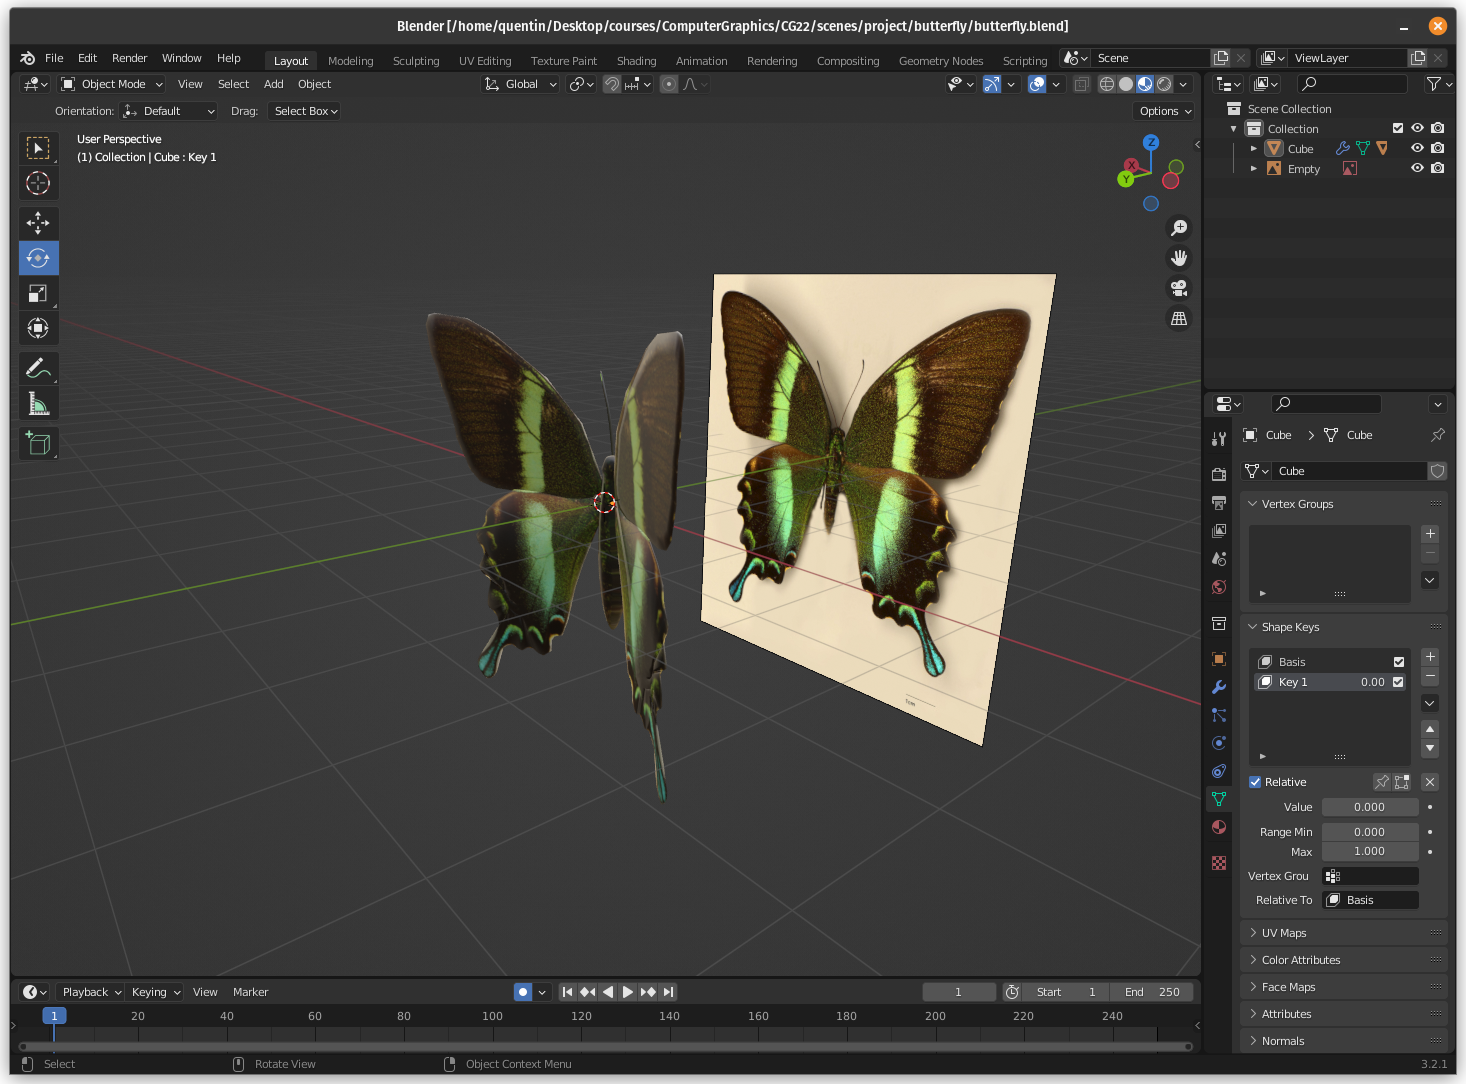Open the Render menu
This screenshot has height=1084, width=1466.
click(x=129, y=58)
